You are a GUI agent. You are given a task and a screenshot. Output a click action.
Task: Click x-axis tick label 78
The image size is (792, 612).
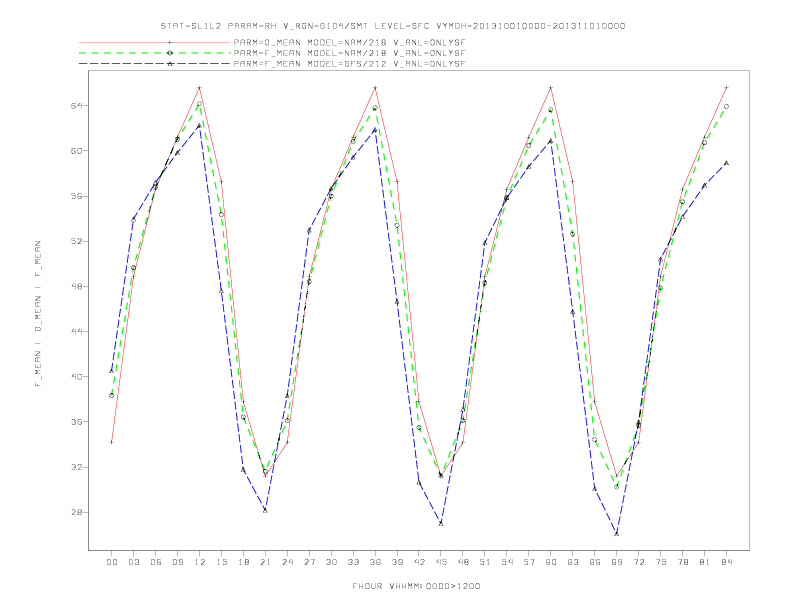pos(683,562)
